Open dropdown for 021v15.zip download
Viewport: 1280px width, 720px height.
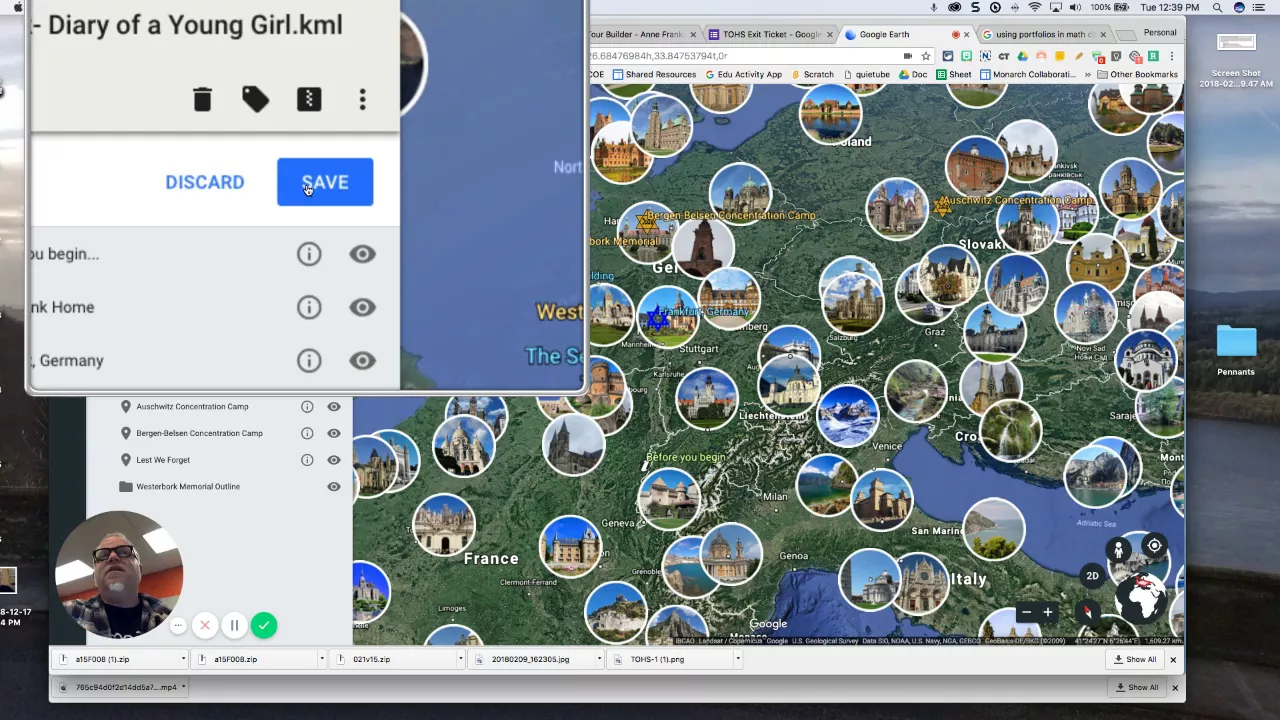pos(460,659)
